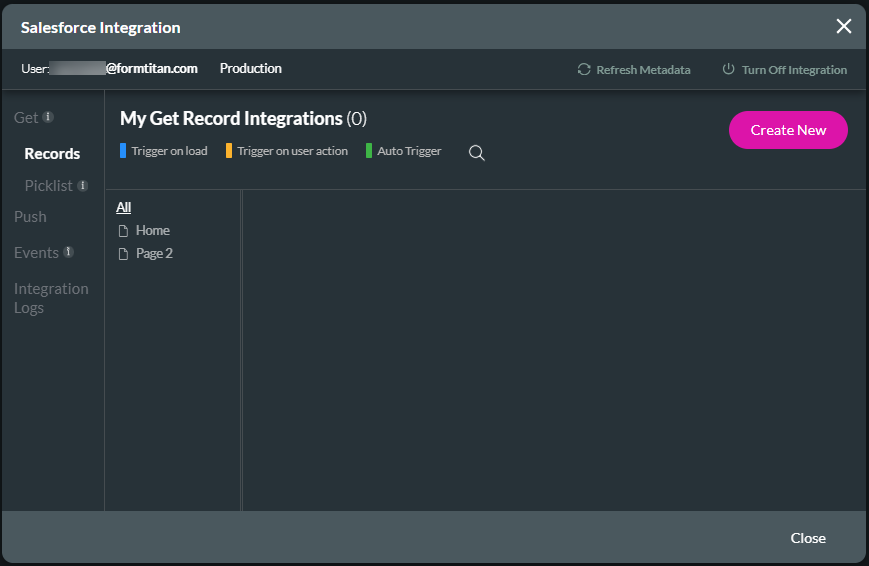
Task: Open the Get section in sidebar
Action: pos(25,118)
